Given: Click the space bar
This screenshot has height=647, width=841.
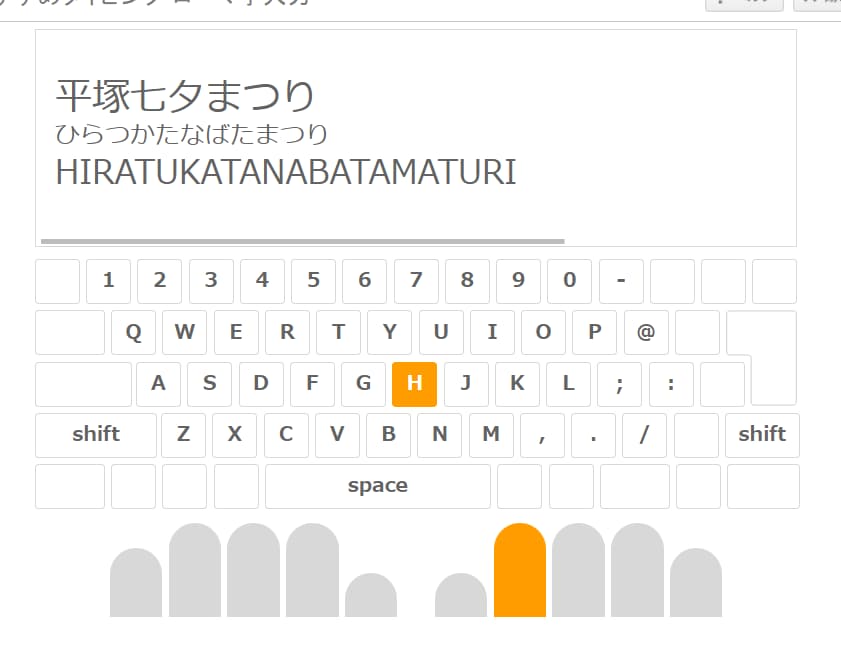Looking at the screenshot, I should click(378, 487).
